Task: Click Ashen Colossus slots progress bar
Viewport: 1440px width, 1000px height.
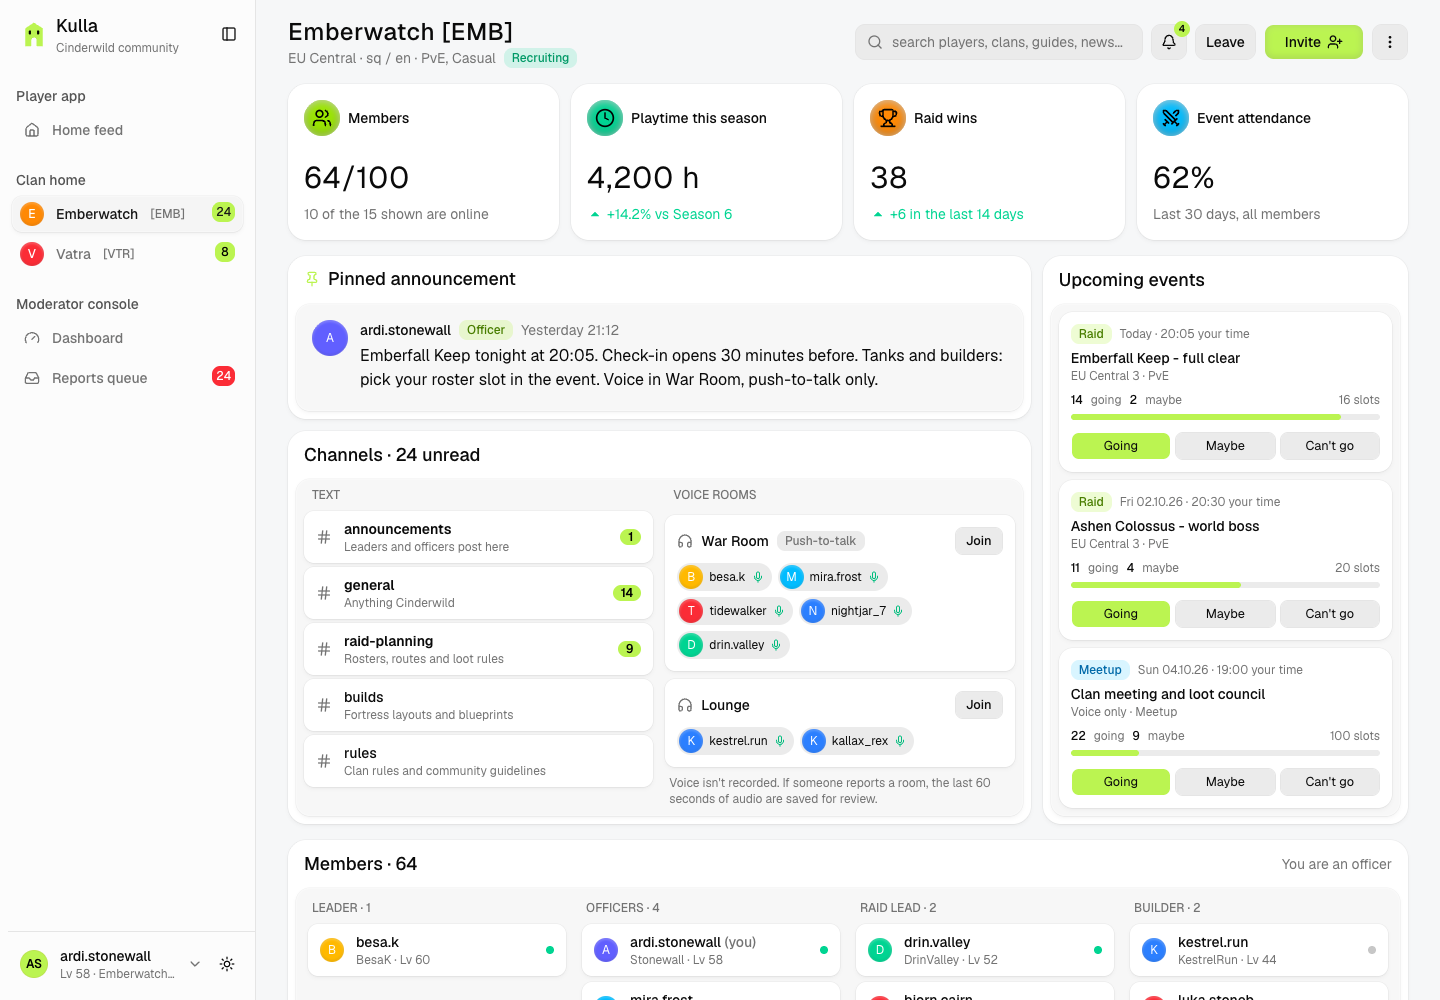Action: [1225, 584]
